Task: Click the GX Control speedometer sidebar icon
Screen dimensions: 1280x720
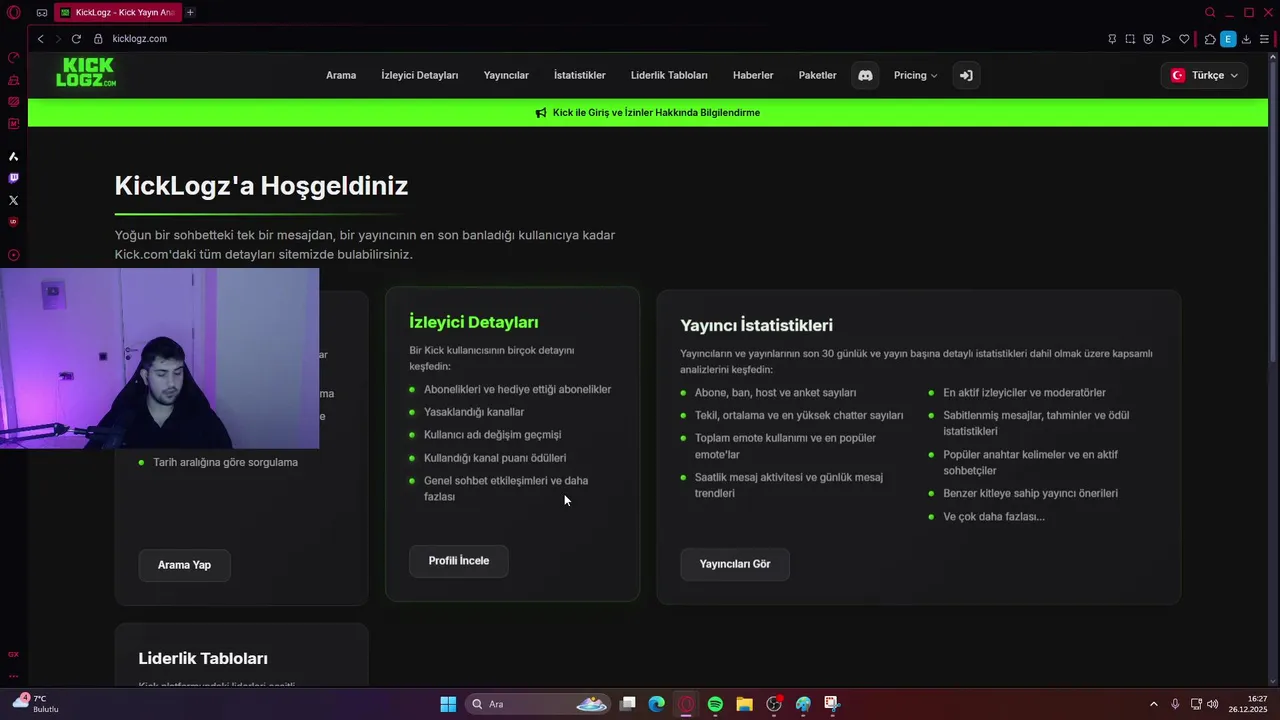Action: click(x=13, y=57)
